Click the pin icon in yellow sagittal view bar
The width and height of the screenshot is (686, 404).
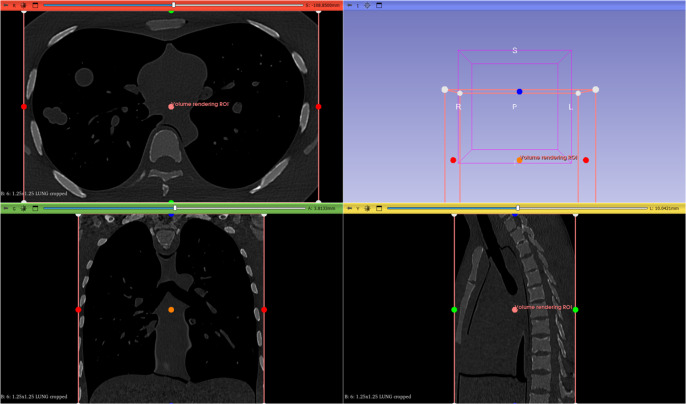click(x=350, y=208)
